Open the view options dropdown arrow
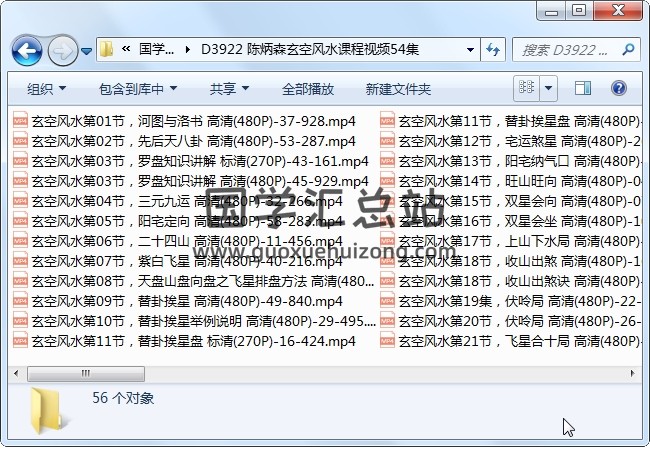Image resolution: width=650 pixels, height=450 pixels. coord(548,88)
